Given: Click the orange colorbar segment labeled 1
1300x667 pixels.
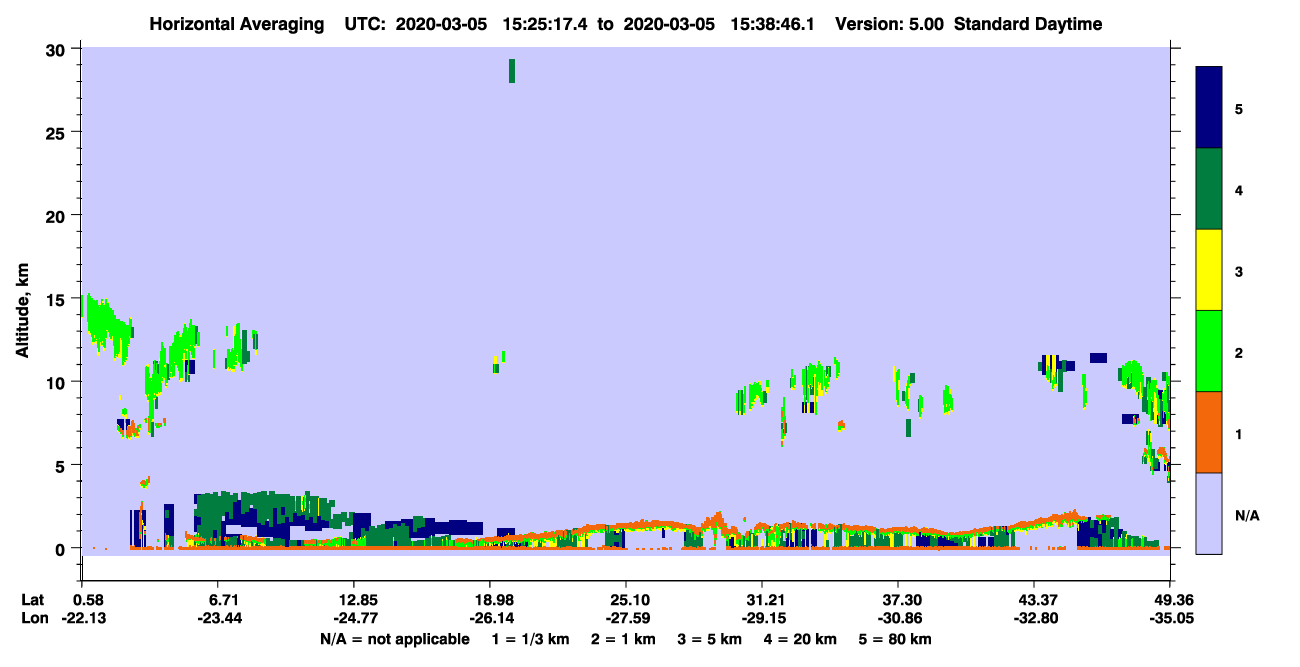Looking at the screenshot, I should [1209, 432].
